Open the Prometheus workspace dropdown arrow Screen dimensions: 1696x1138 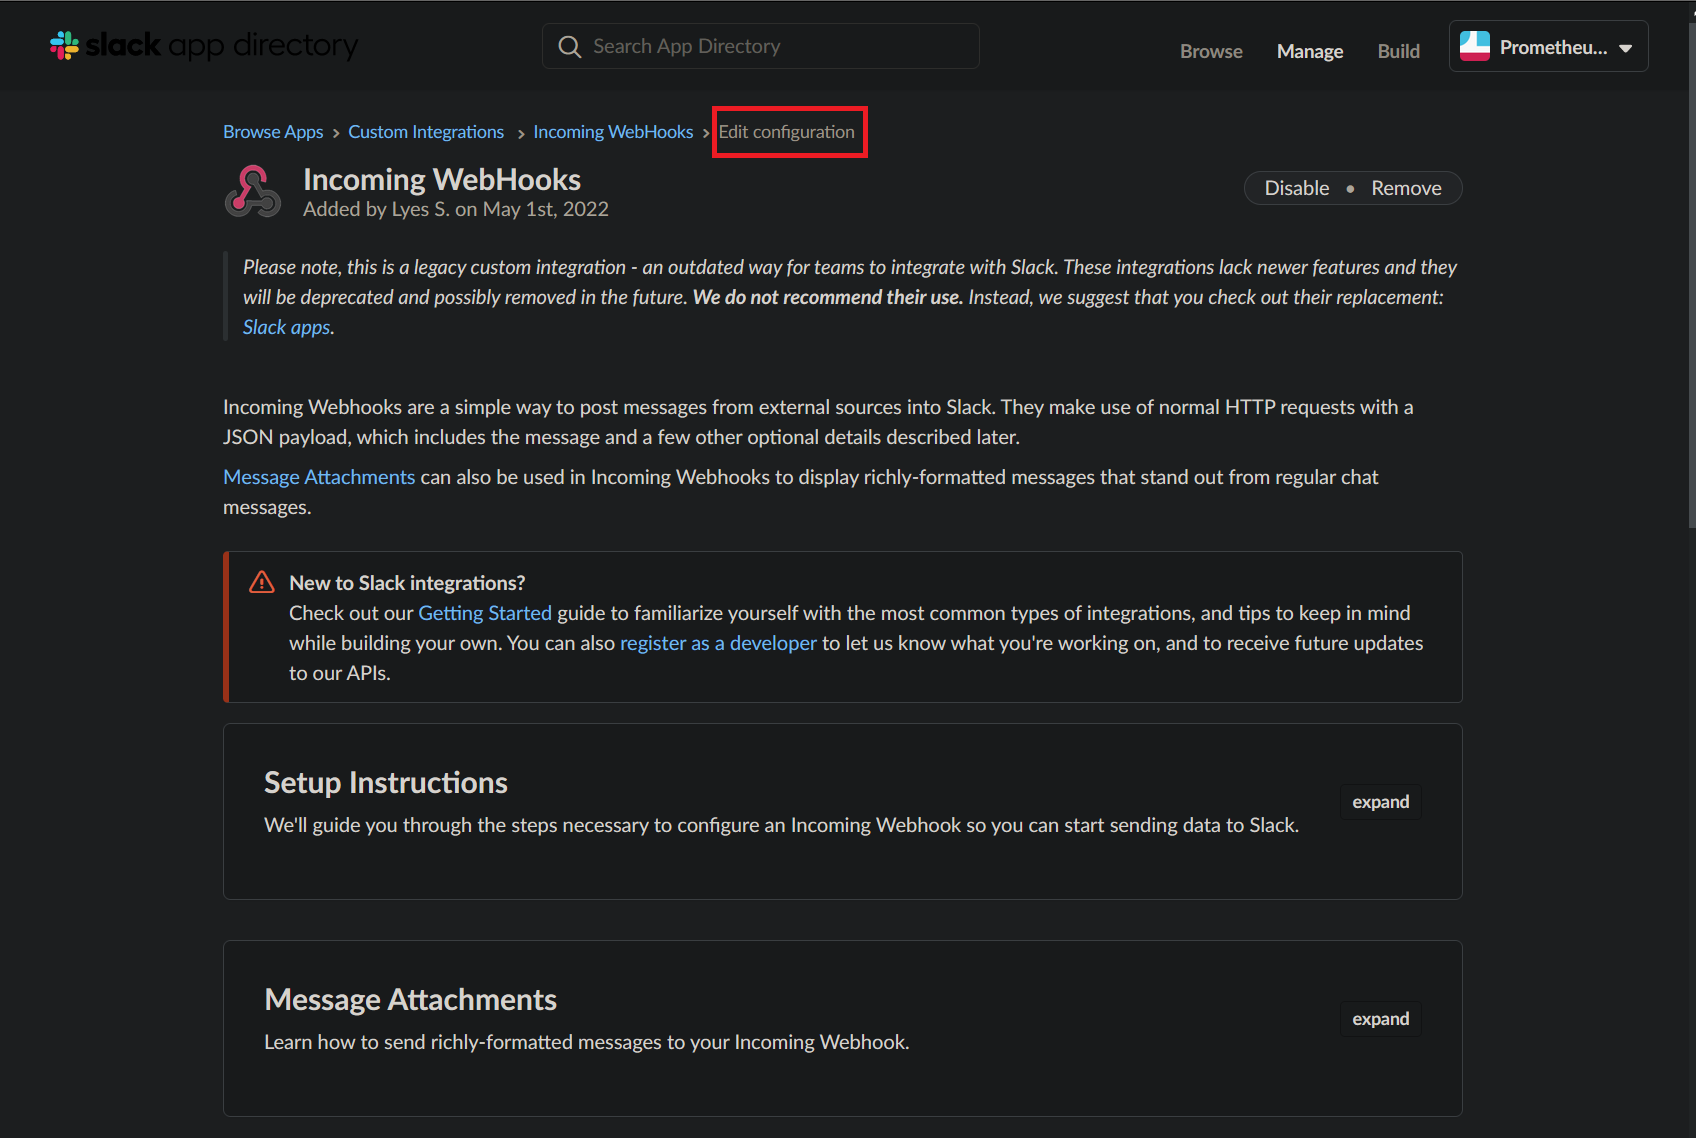point(1626,48)
